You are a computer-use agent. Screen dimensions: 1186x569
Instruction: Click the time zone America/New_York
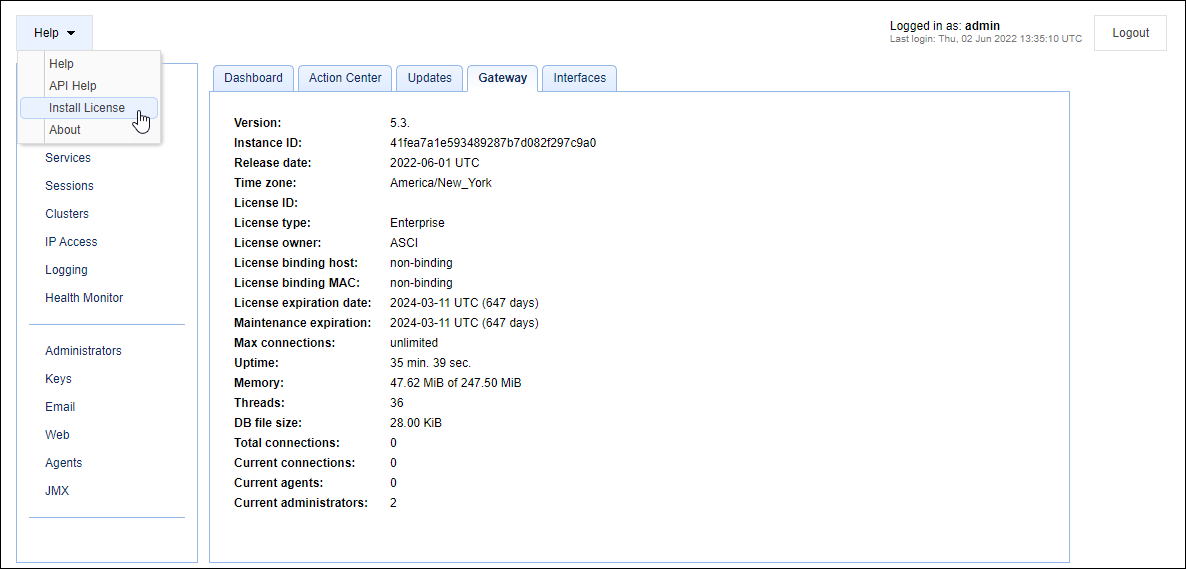coord(441,183)
